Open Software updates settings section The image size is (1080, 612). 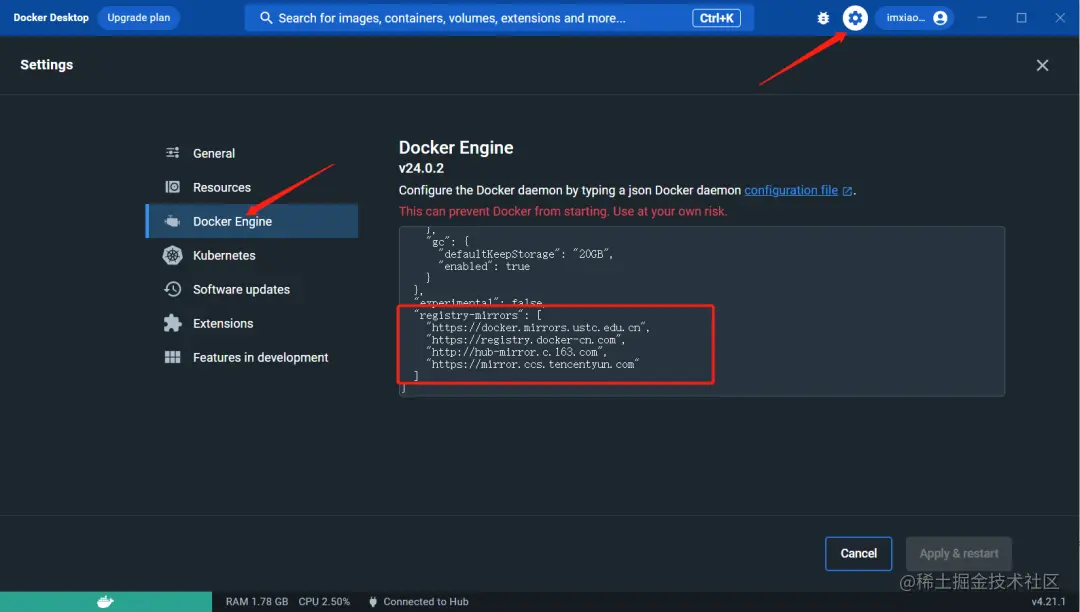coord(251,289)
